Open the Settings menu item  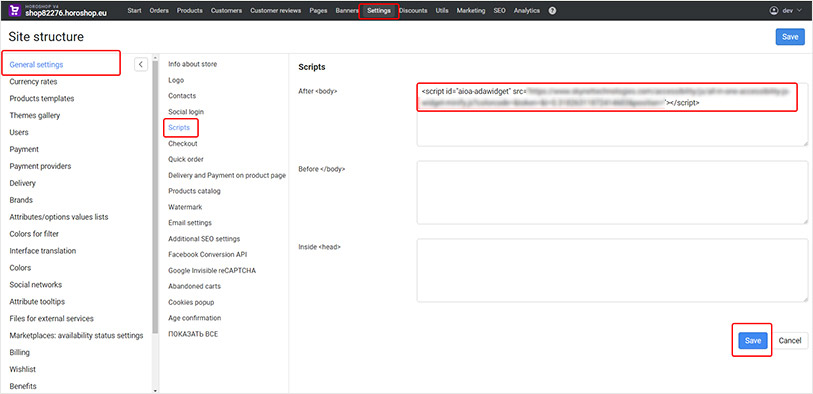point(379,10)
